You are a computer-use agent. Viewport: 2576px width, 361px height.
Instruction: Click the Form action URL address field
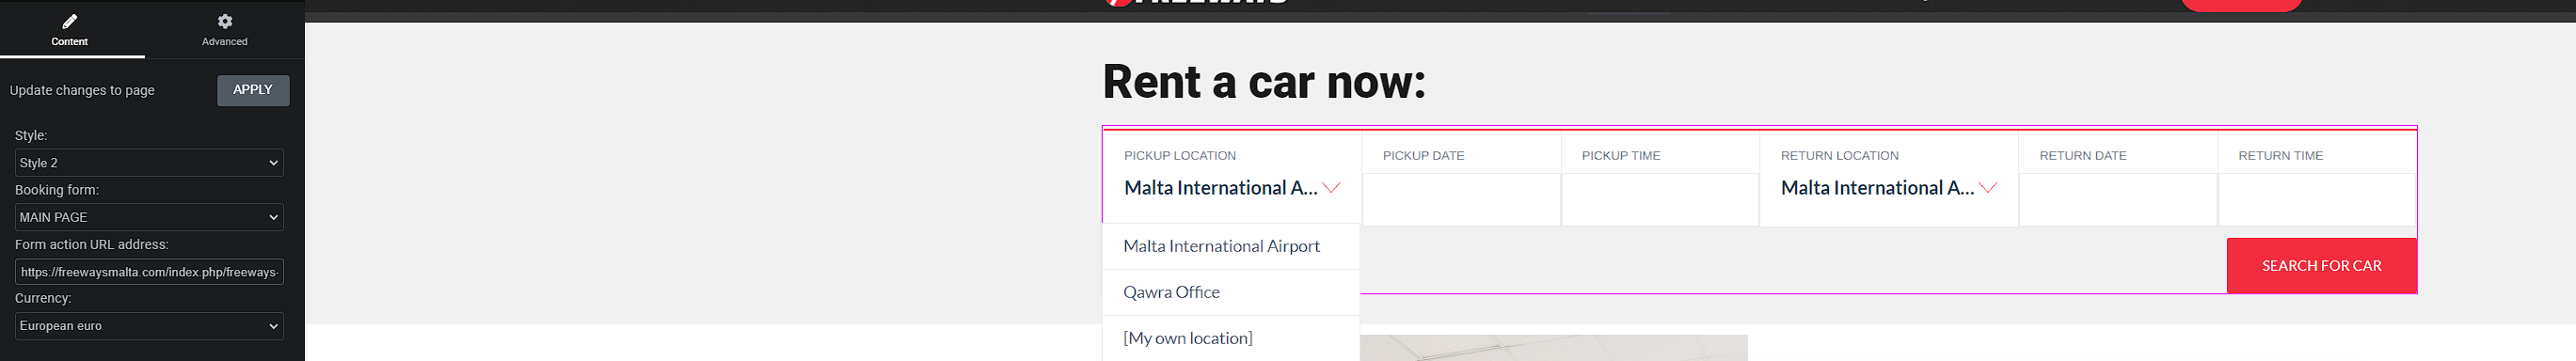pyautogui.click(x=149, y=272)
